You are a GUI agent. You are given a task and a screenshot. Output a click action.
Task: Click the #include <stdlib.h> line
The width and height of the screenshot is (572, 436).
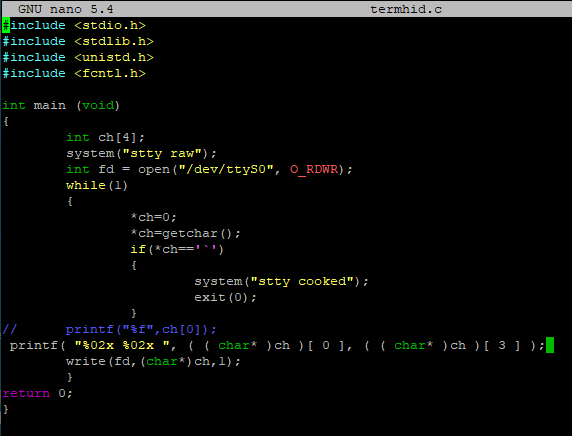[78, 41]
